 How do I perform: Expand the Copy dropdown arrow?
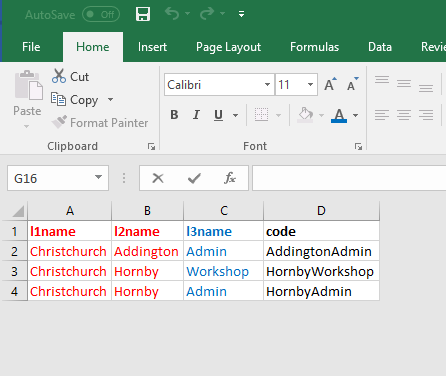tap(110, 99)
